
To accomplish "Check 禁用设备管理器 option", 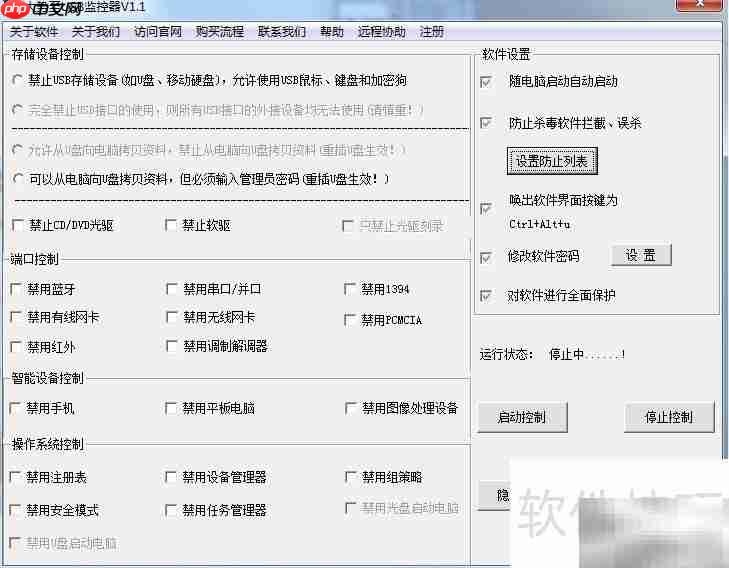I will (x=171, y=477).
